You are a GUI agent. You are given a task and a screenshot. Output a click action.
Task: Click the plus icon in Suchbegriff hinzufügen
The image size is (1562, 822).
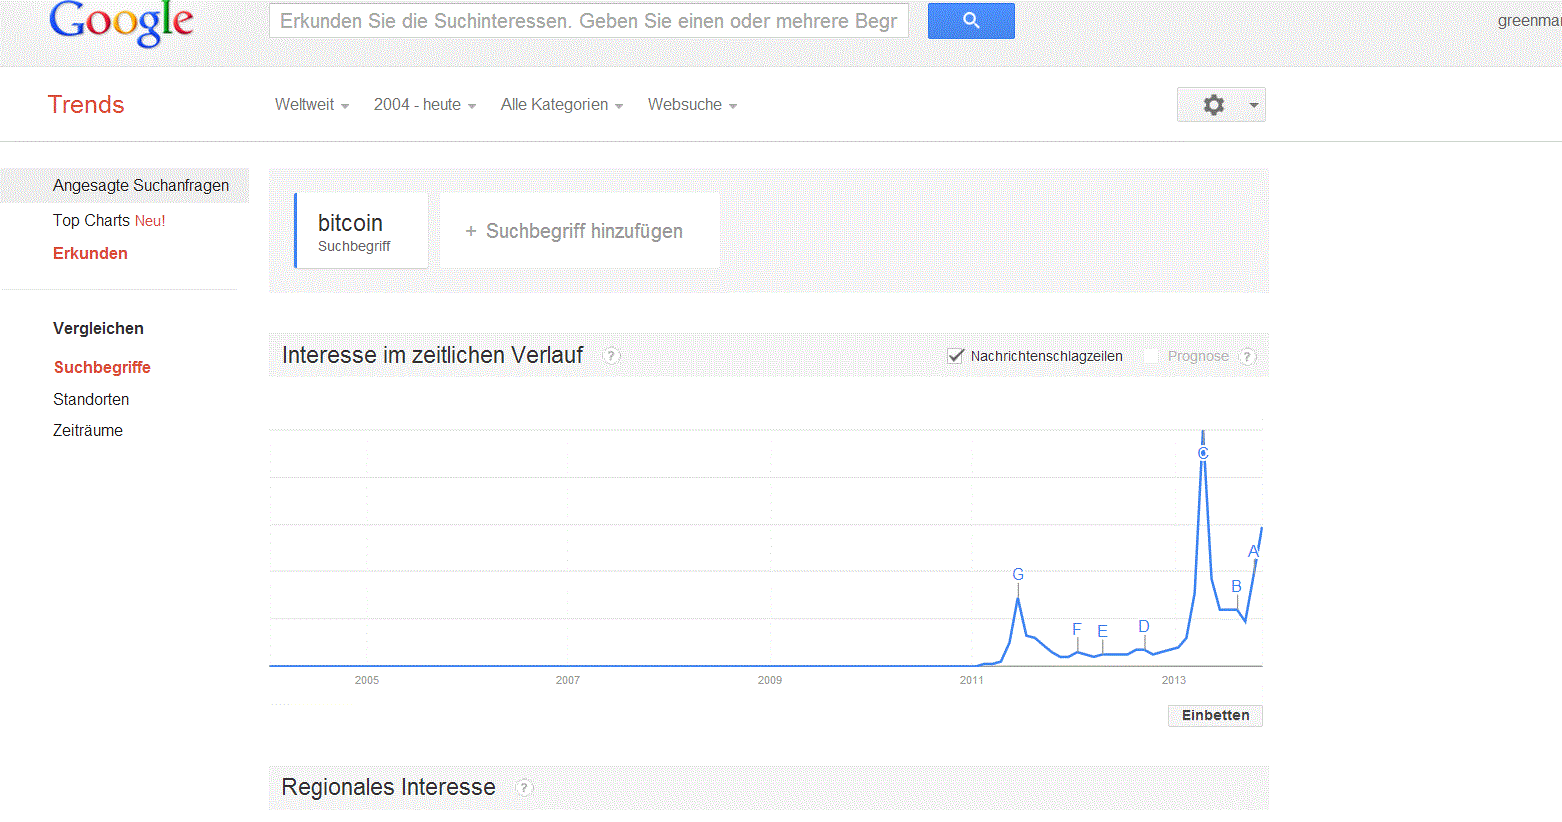471,231
